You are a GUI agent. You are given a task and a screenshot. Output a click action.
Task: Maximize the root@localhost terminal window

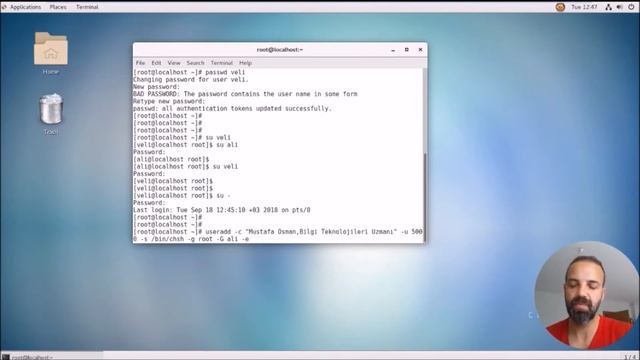(x=407, y=50)
